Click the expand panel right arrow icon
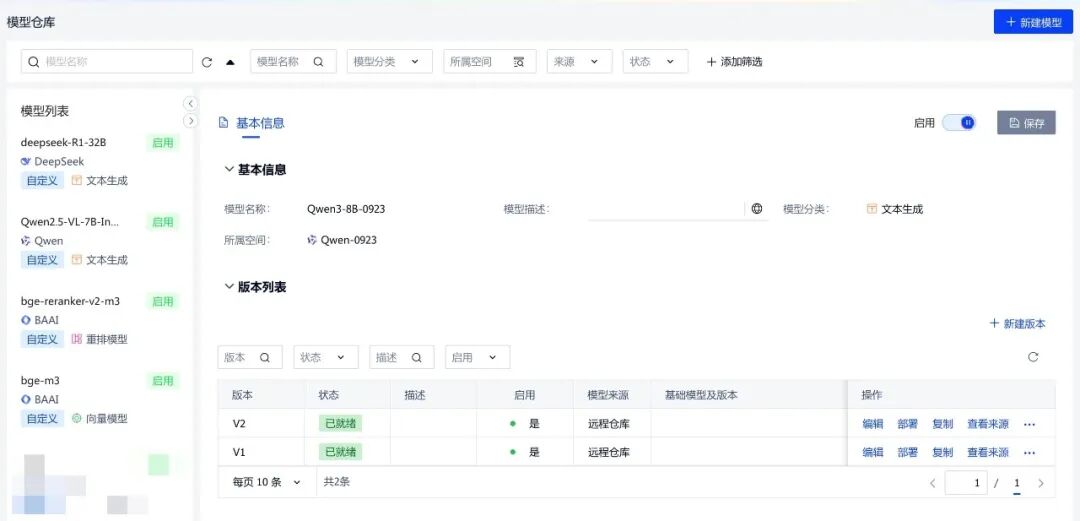Image resolution: width=1080 pixels, height=521 pixels. 190,121
